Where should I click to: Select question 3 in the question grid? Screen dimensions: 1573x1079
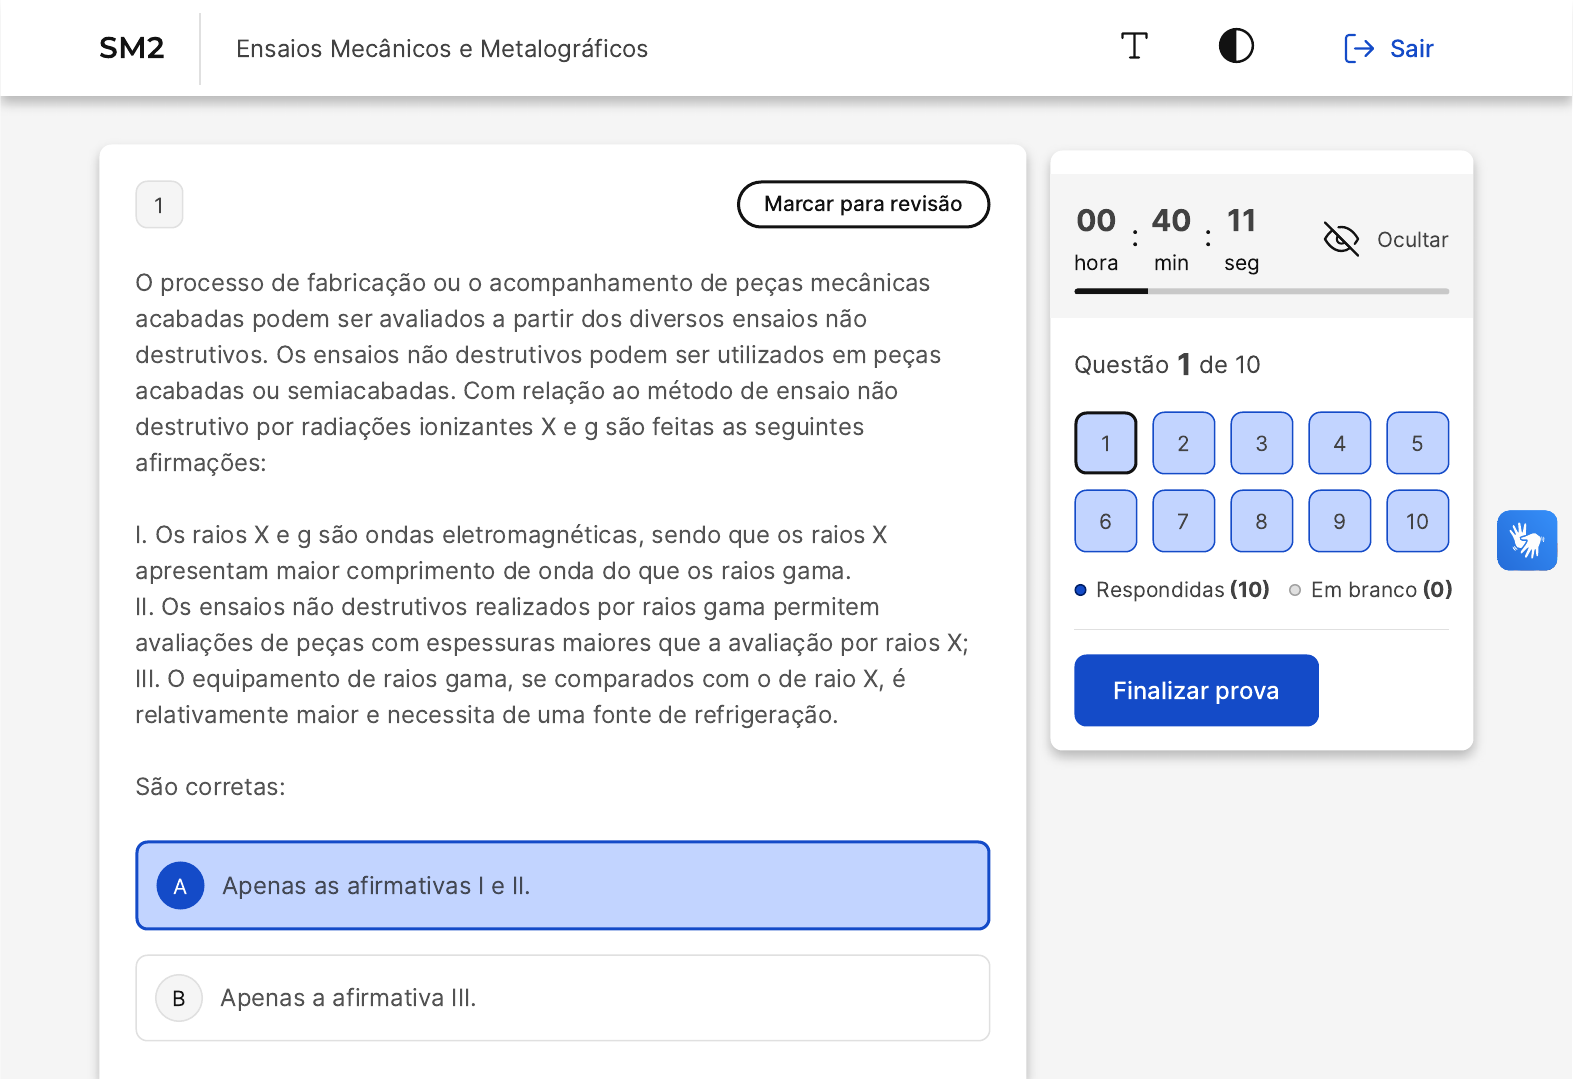(1261, 443)
